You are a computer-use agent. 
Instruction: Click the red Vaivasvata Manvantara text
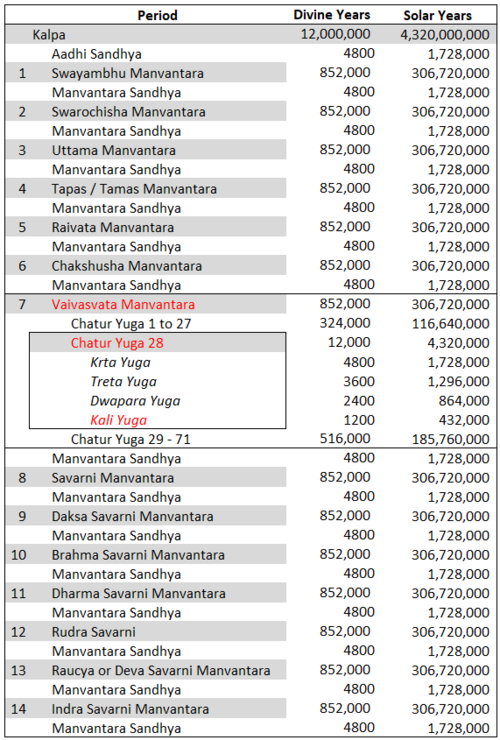[x=123, y=304]
